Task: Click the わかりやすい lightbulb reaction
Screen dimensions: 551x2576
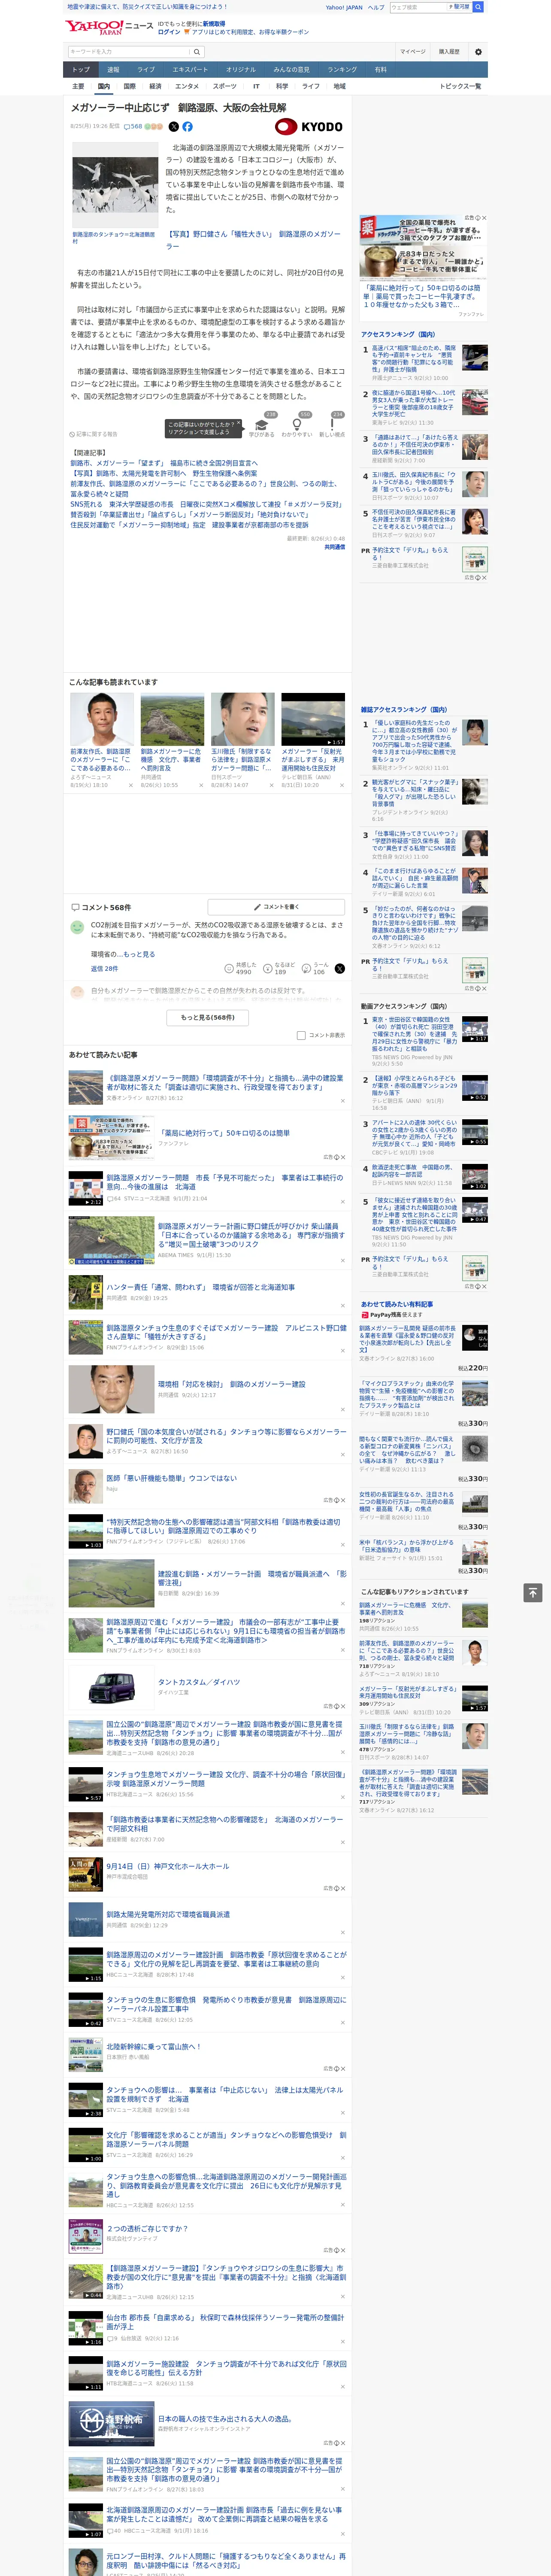Action: pos(297,424)
